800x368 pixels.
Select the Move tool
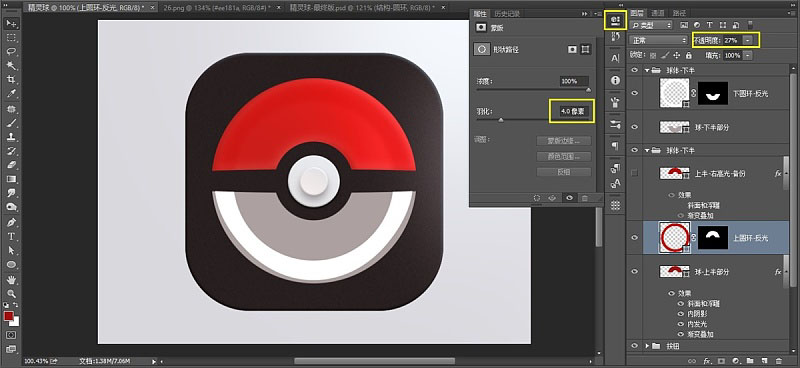pos(11,23)
